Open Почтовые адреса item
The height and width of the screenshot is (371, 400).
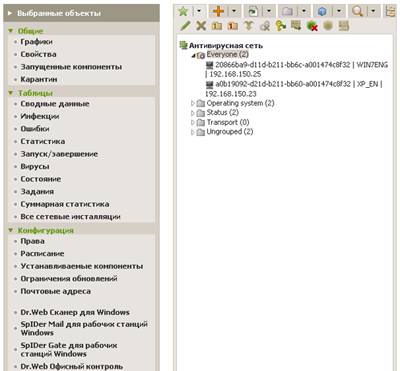coord(55,291)
